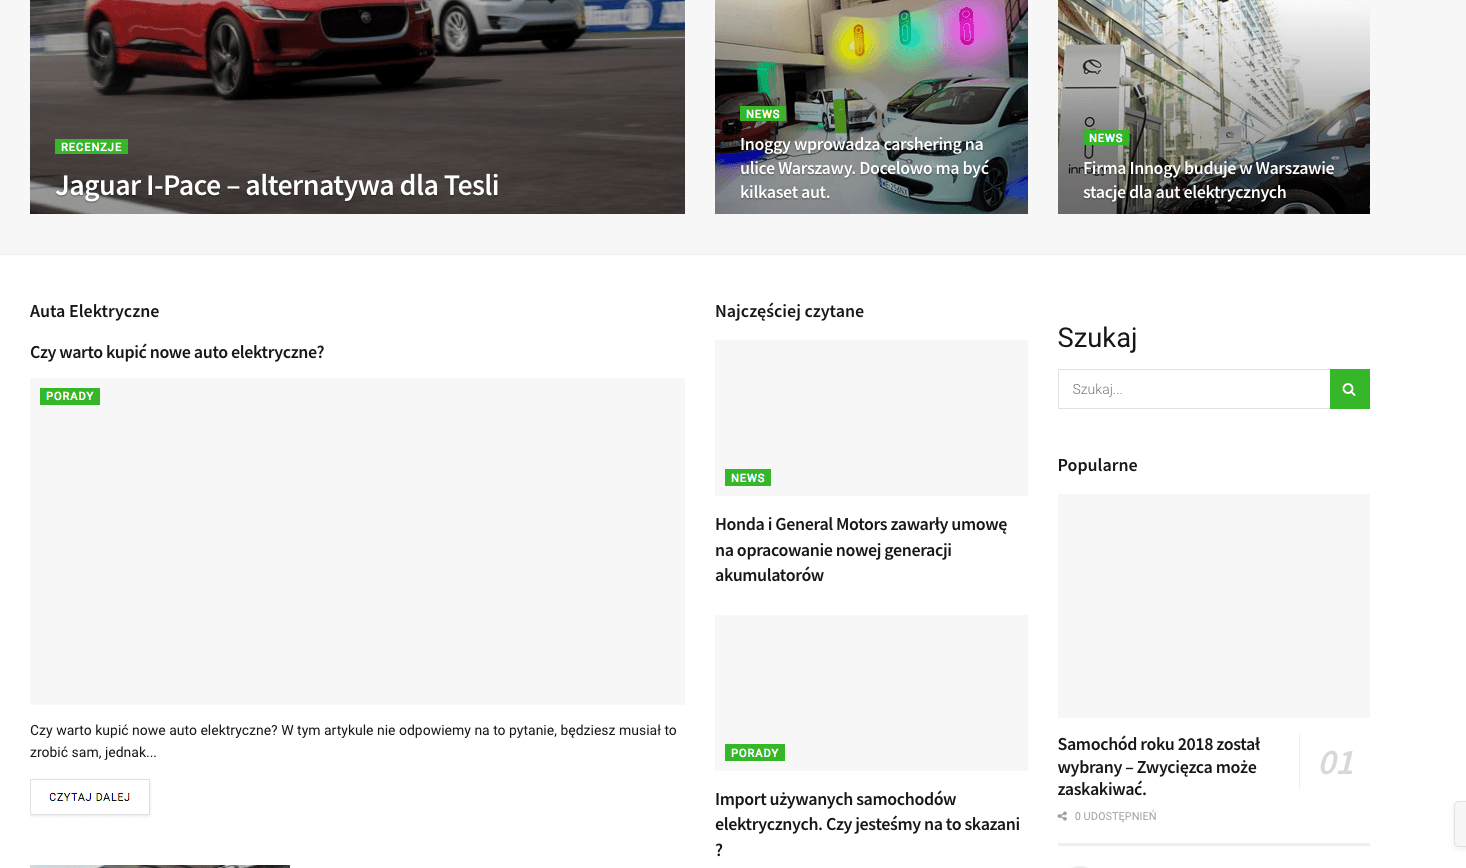Click the '0 UDOSTĘPNIEŃ' share count text

1115,817
